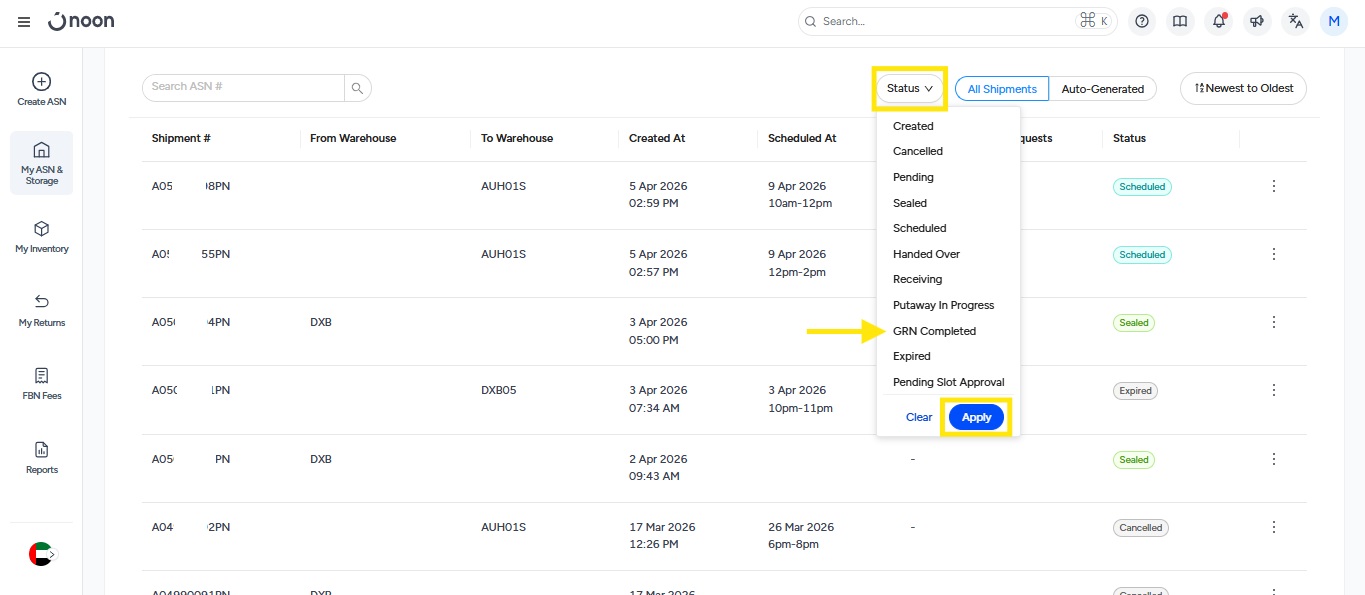Click the Apply filter button
1365x595 pixels.
coord(976,417)
